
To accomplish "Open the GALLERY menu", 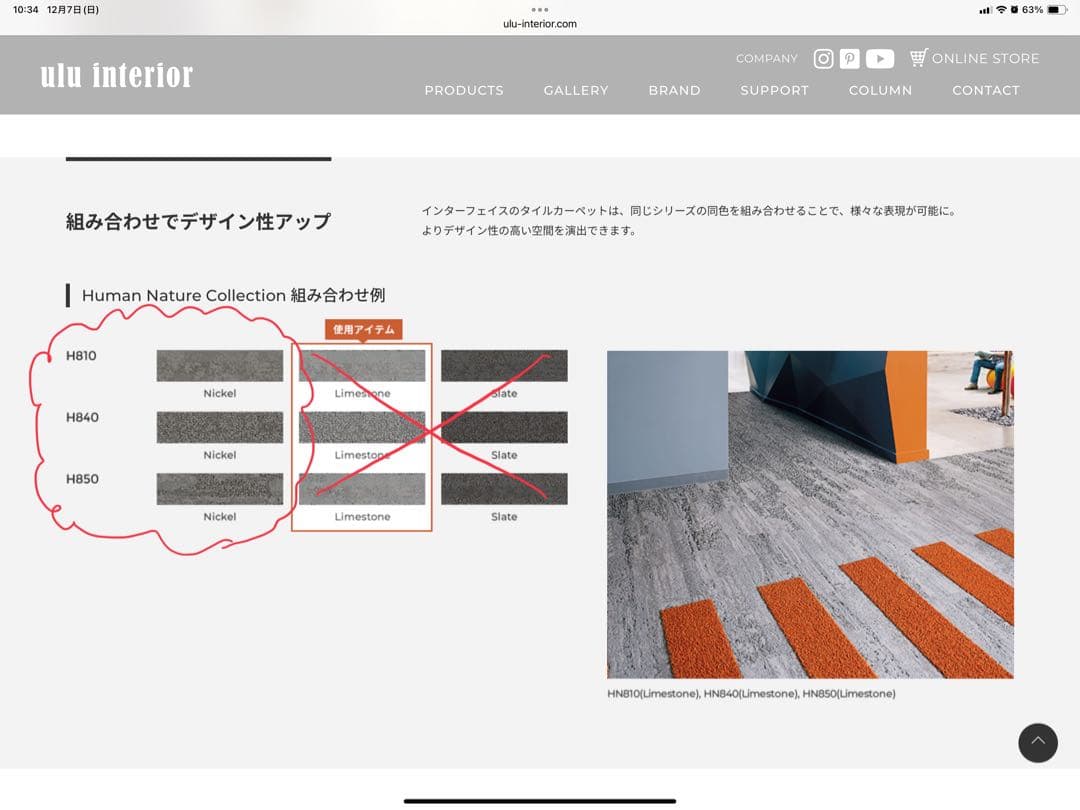I will (576, 90).
